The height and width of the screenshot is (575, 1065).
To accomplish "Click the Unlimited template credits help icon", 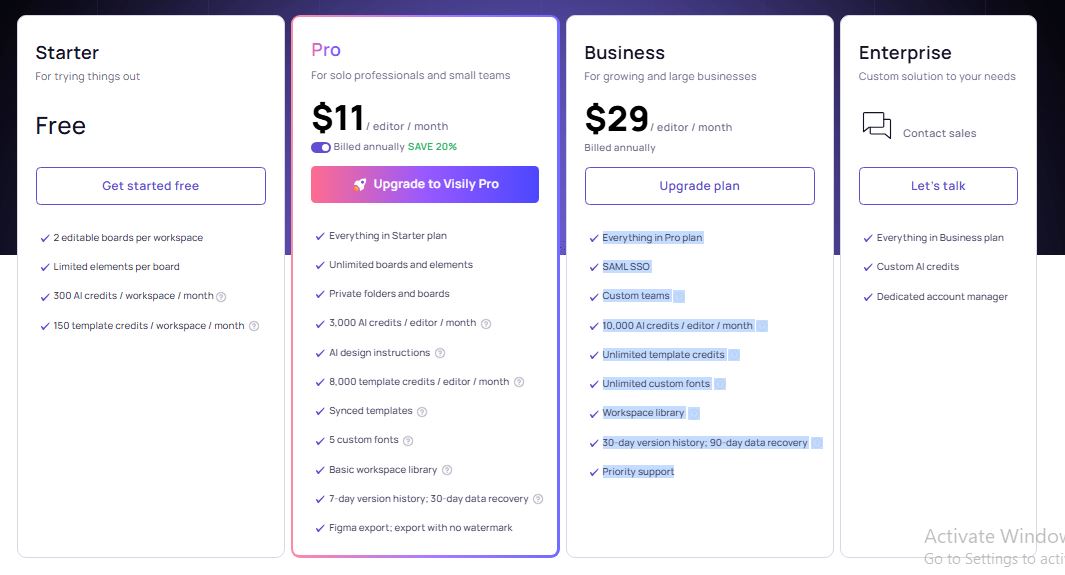I will point(734,355).
